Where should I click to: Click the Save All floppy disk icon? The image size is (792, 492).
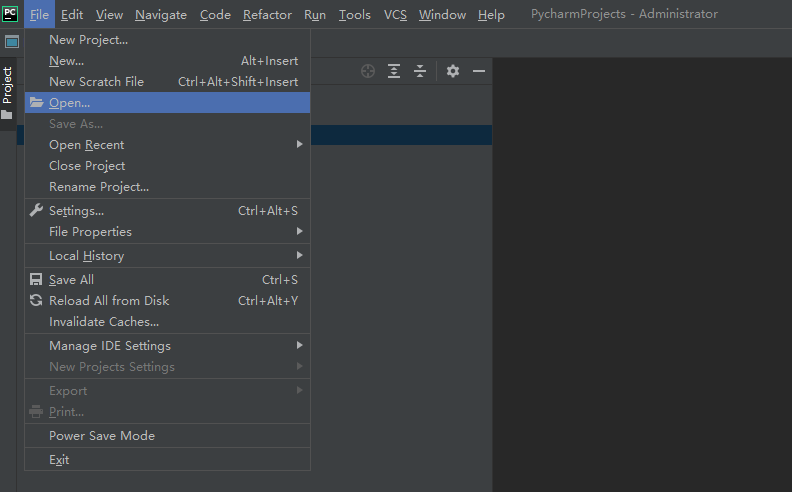point(36,279)
